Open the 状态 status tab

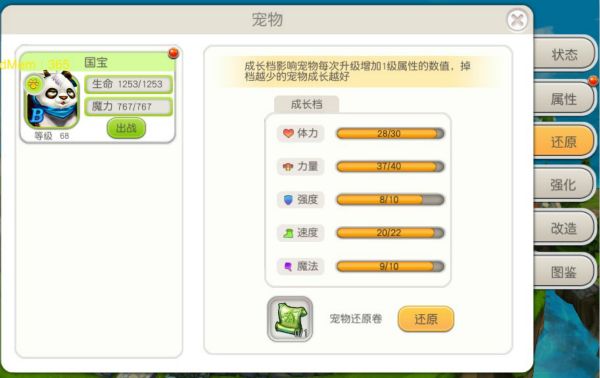(x=564, y=55)
